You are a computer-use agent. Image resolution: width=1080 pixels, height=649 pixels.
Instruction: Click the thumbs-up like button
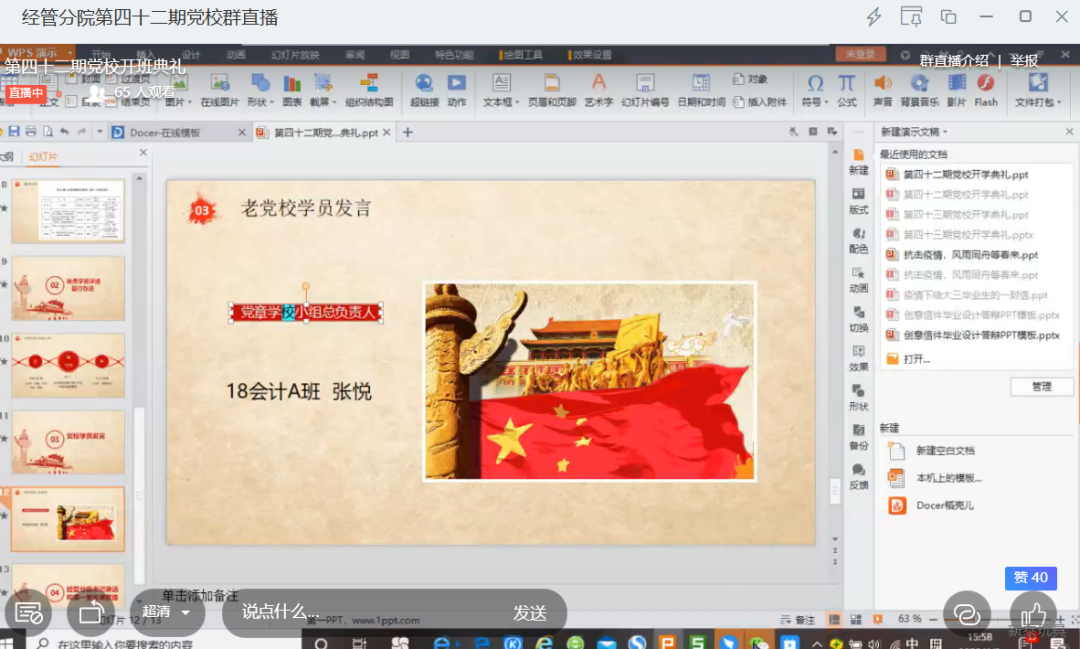[1033, 614]
